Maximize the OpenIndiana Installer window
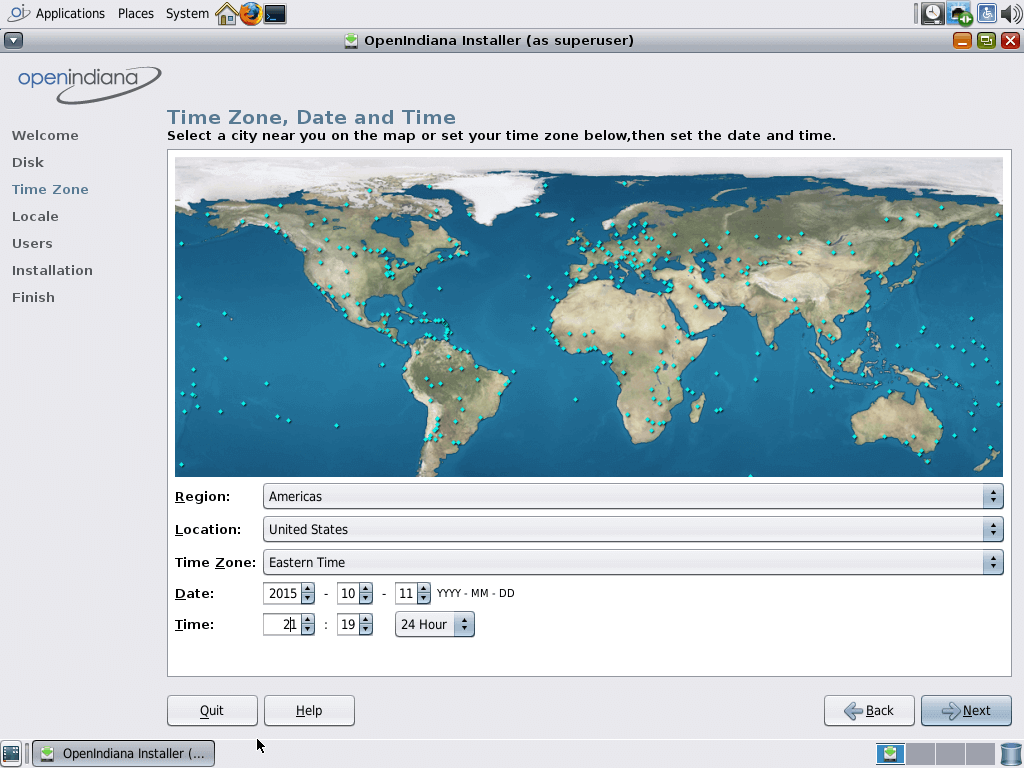1024x768 pixels. click(x=986, y=40)
